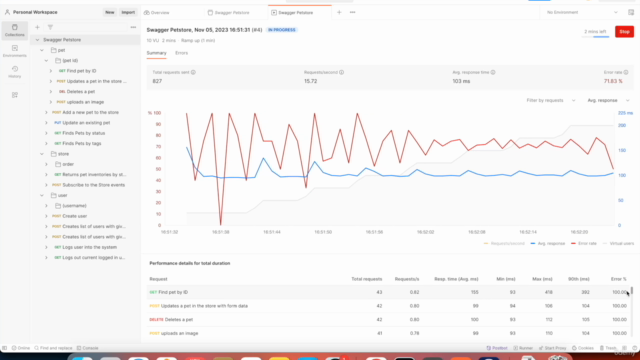Select Find pet by ID in sidebar tree

[82, 71]
